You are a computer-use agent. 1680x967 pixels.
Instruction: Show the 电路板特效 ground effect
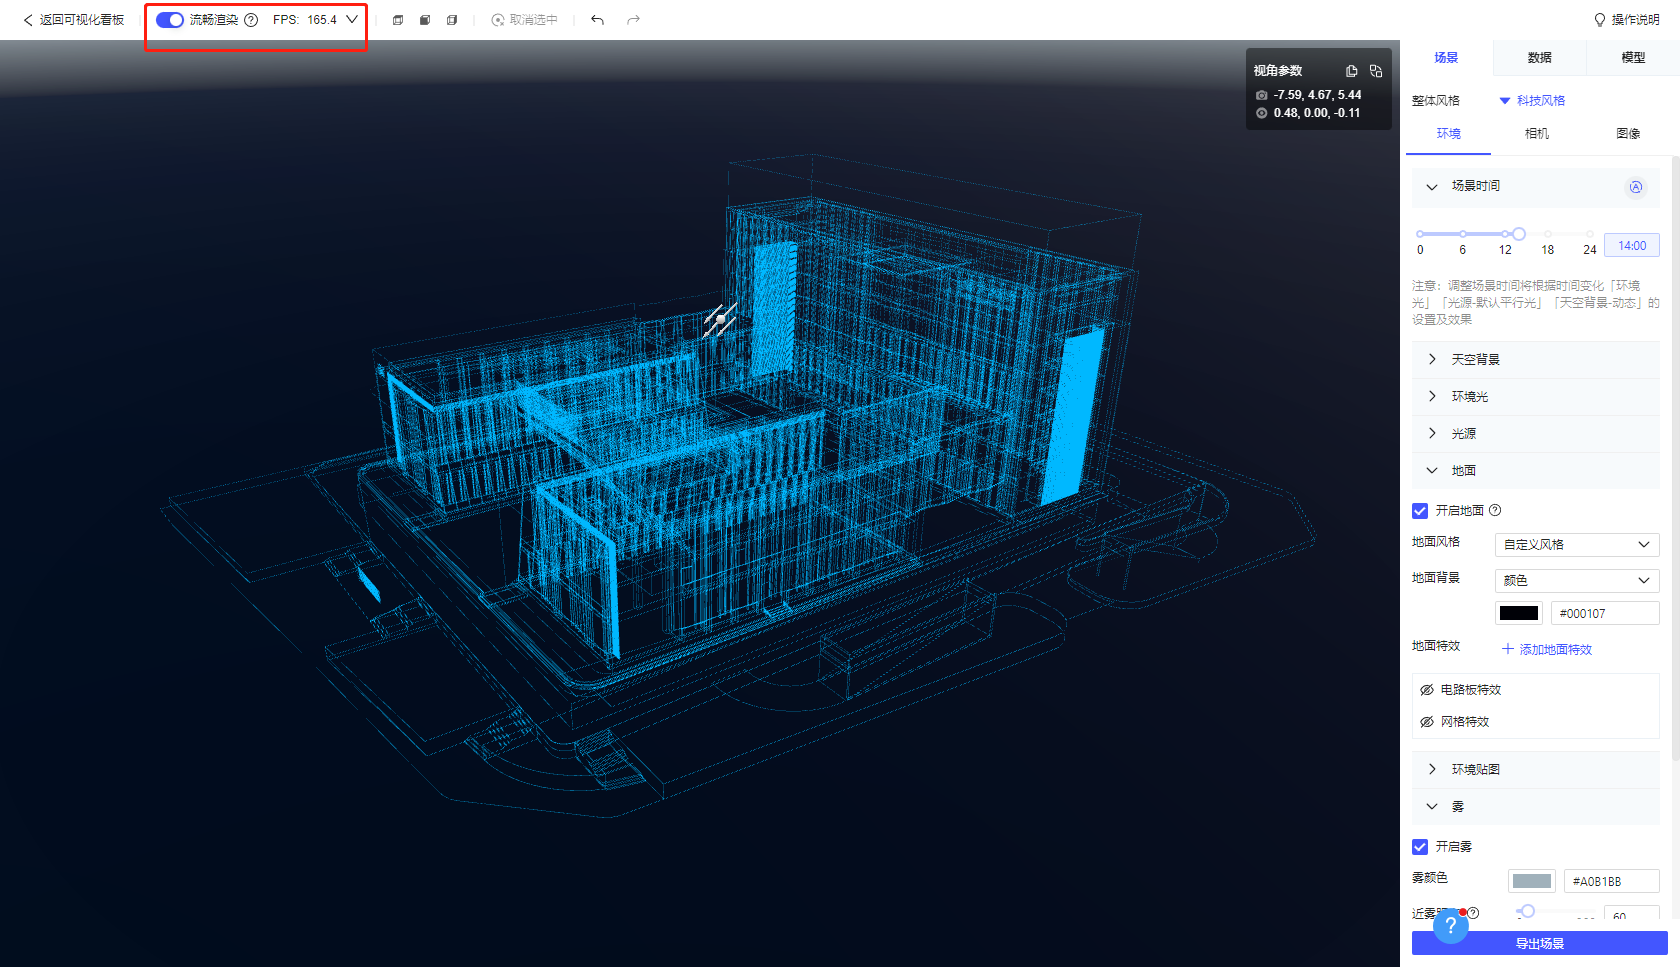(1427, 690)
